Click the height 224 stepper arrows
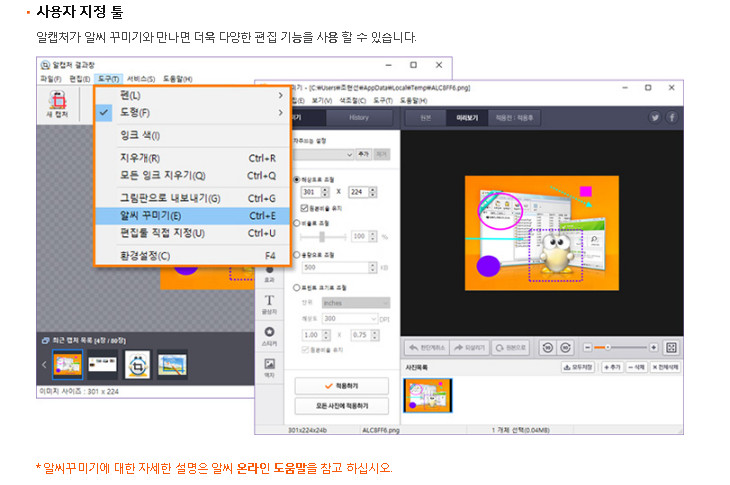Viewport: 730px width, 485px height. [372, 192]
